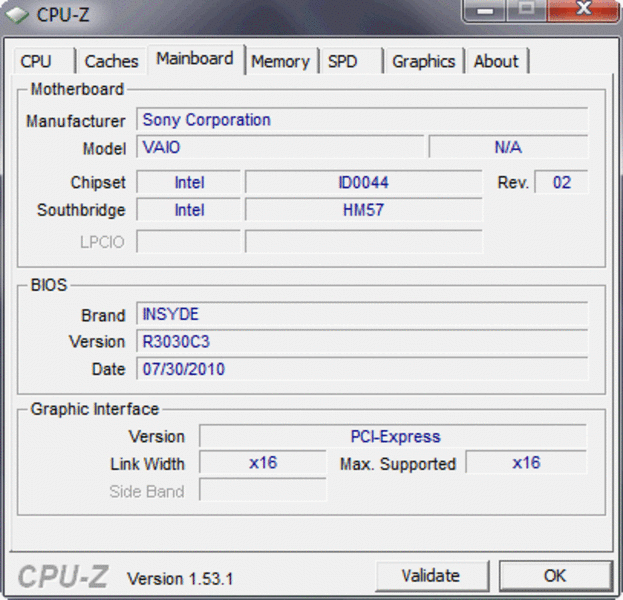Select the HM57 southbridge value
The height and width of the screenshot is (600, 623).
[364, 210]
